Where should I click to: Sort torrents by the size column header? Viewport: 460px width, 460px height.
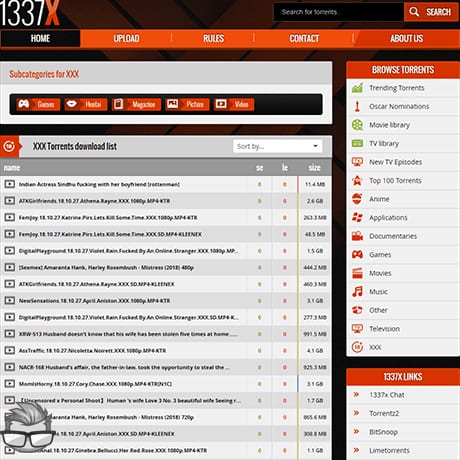[314, 168]
